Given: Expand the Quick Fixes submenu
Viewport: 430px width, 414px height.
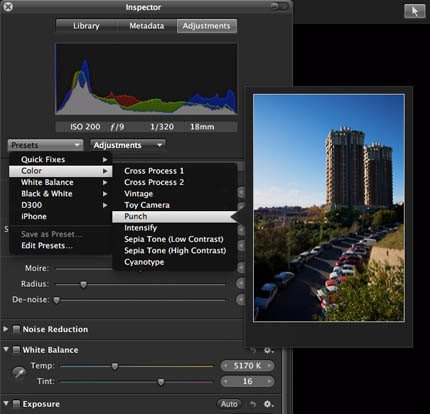Looking at the screenshot, I should click(x=61, y=159).
